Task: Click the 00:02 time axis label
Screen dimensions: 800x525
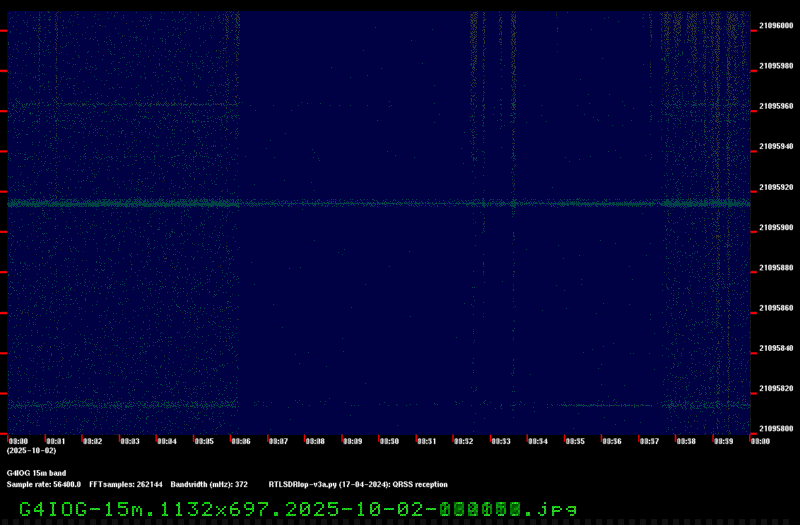Action: click(93, 441)
